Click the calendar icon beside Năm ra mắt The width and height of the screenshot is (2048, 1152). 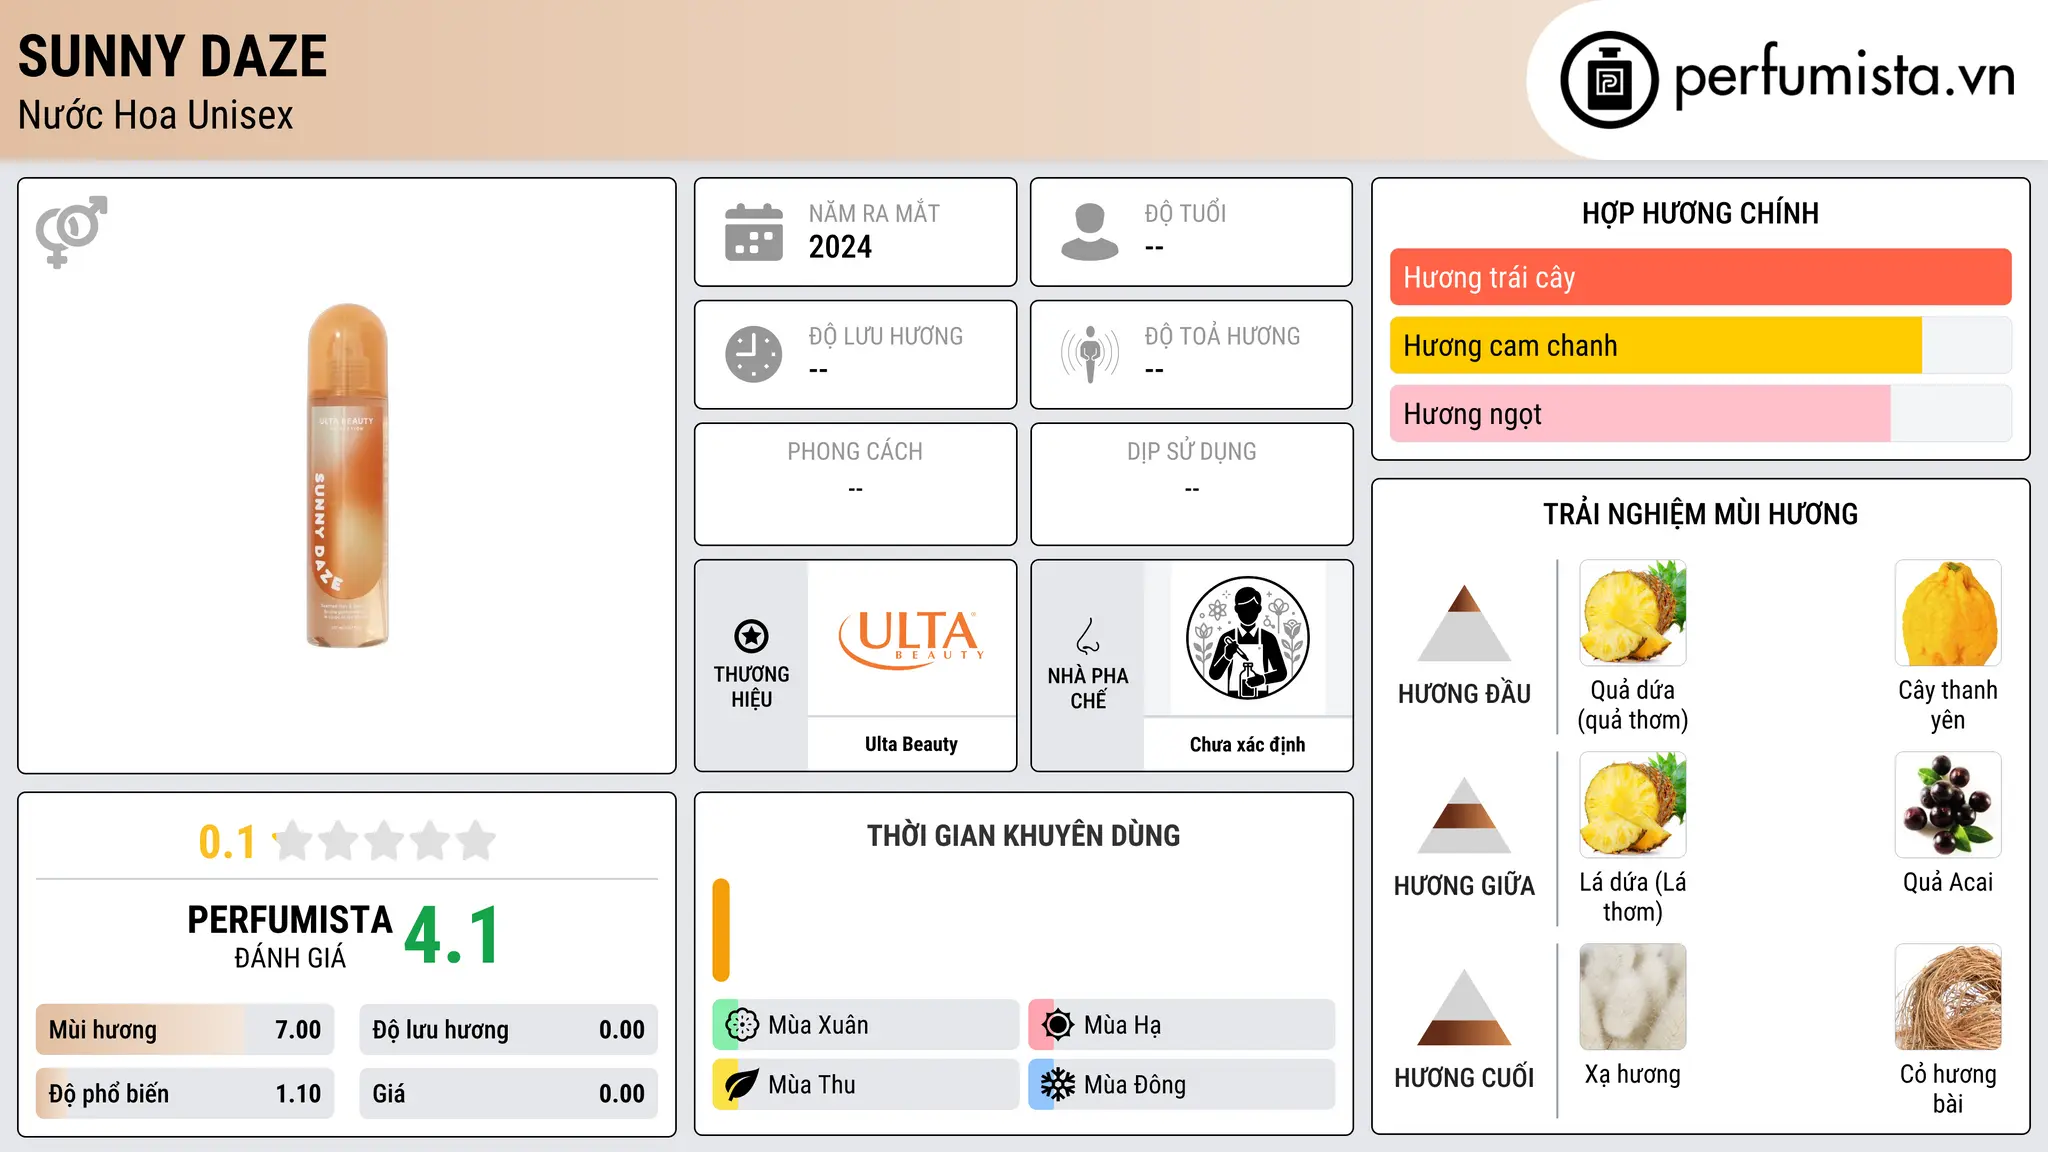click(x=754, y=232)
